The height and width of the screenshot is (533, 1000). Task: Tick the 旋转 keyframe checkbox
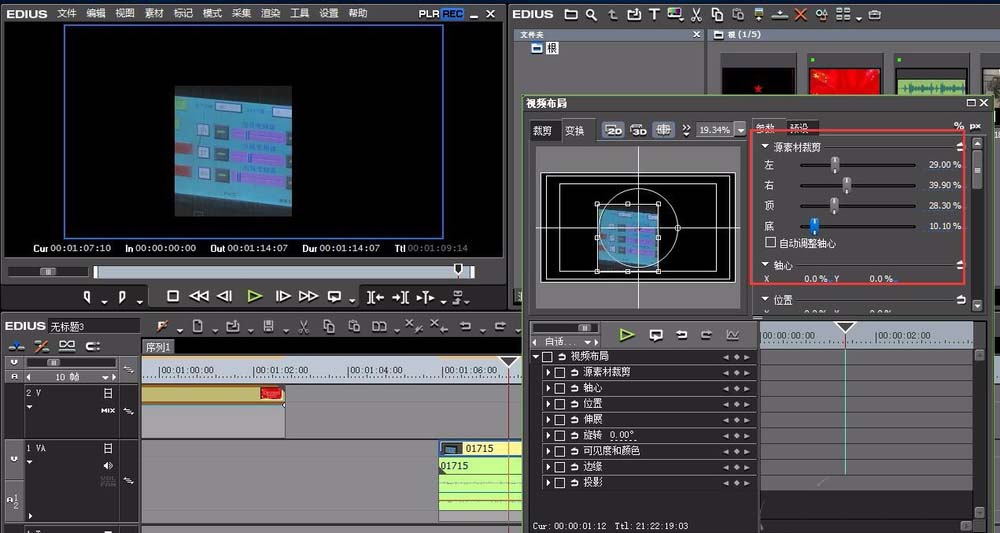560,435
